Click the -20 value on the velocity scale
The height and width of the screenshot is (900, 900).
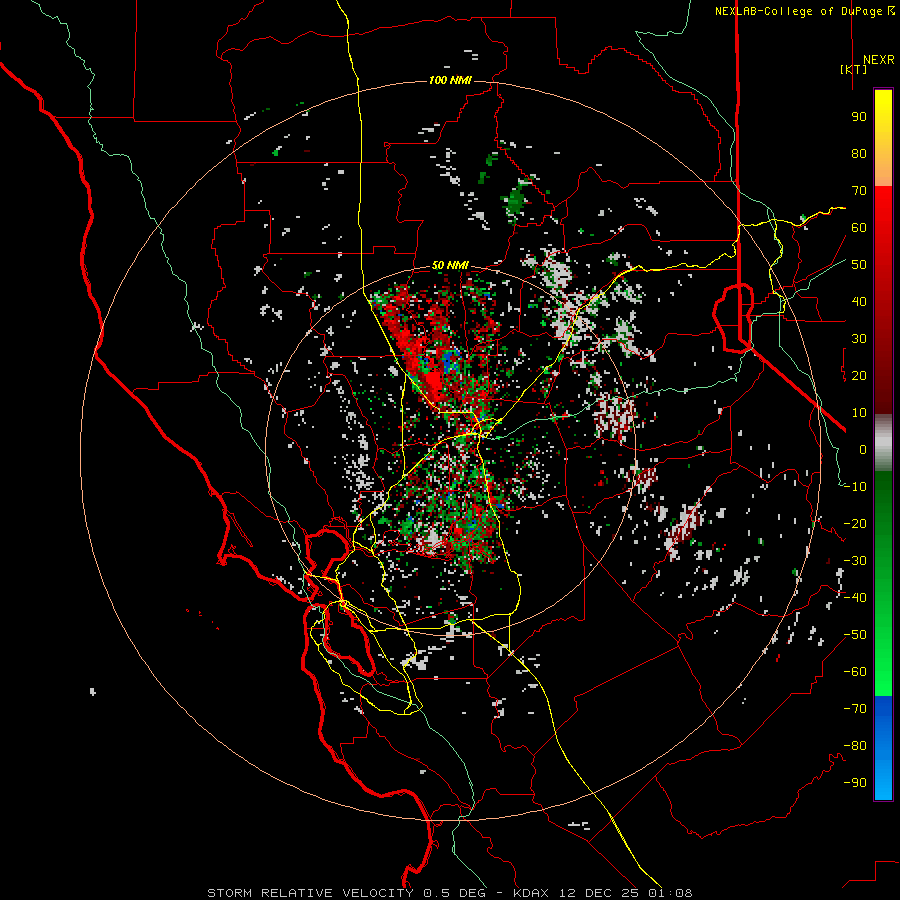pyautogui.click(x=855, y=523)
